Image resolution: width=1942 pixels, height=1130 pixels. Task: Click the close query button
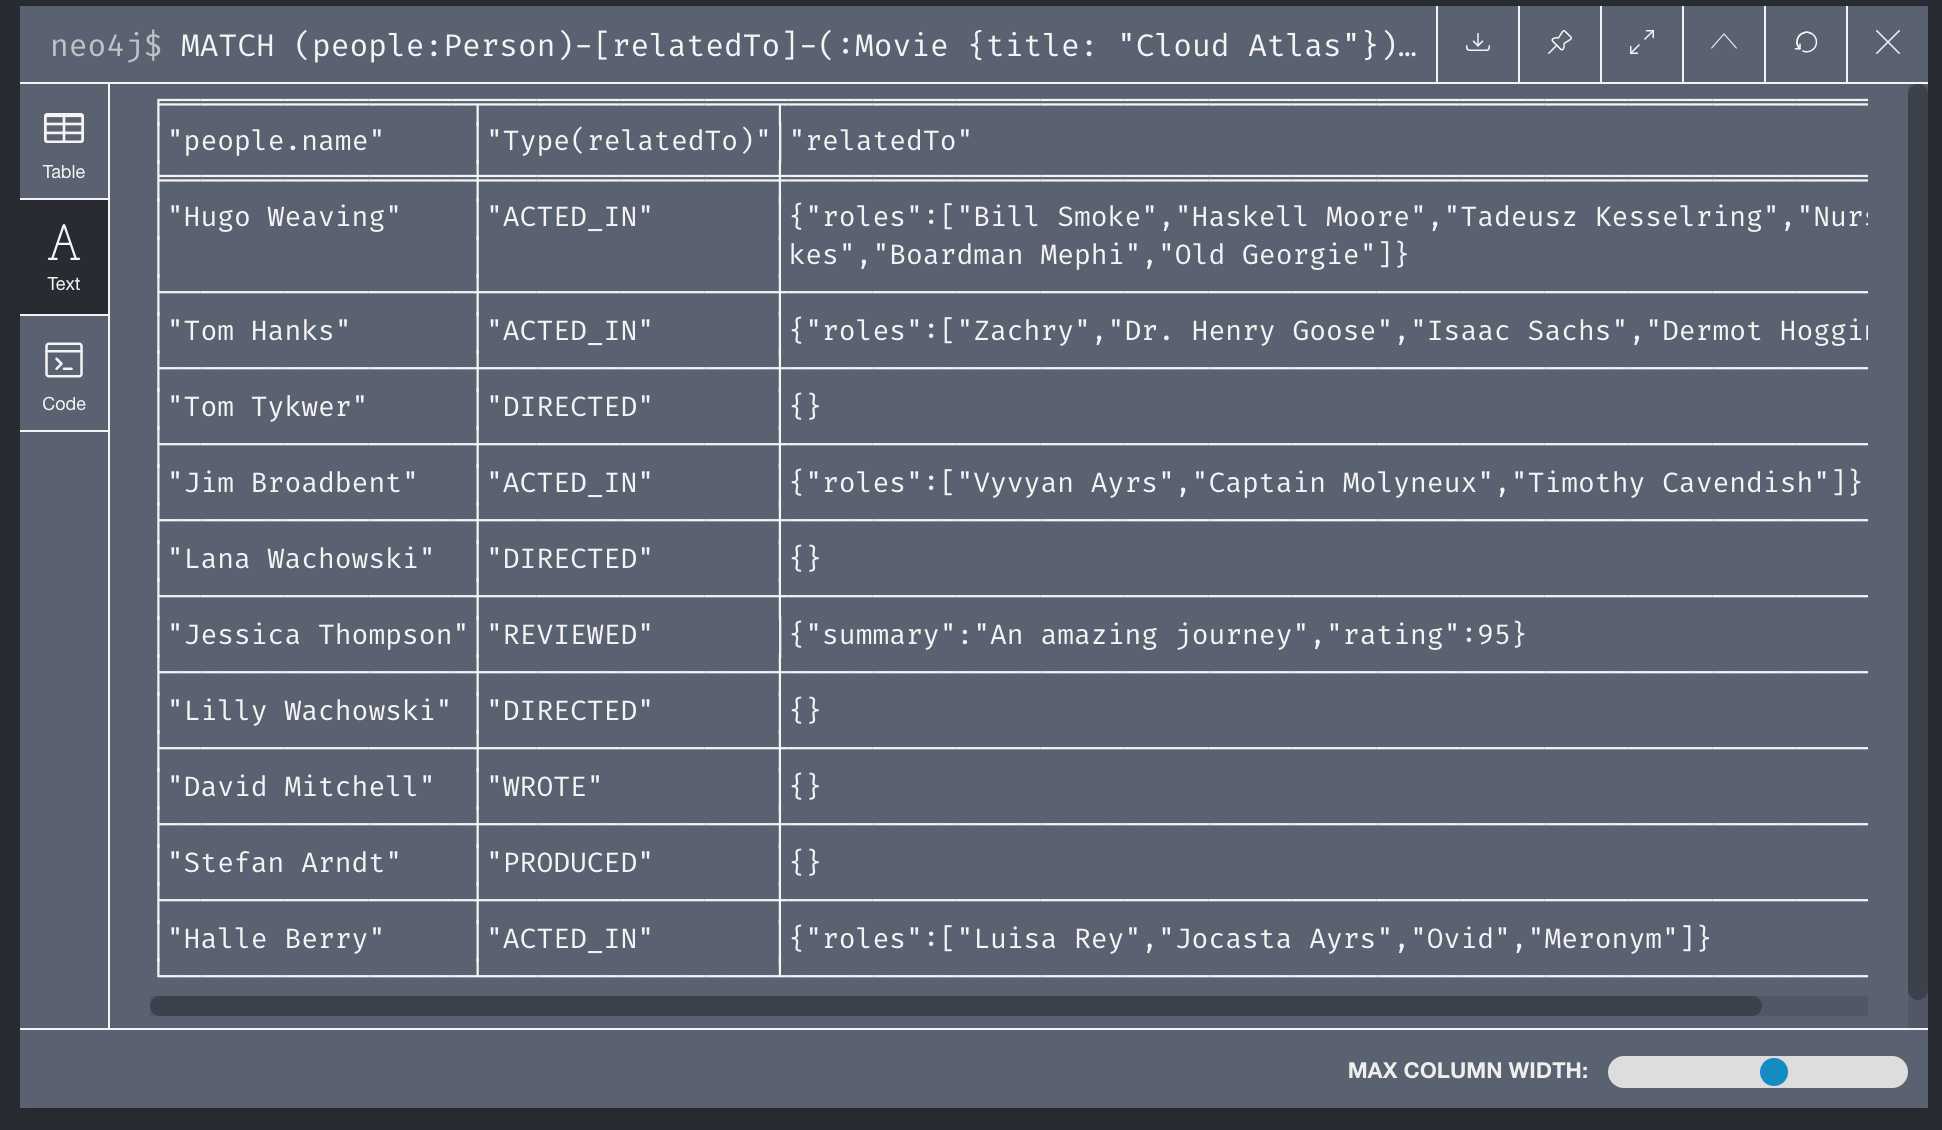1888,42
